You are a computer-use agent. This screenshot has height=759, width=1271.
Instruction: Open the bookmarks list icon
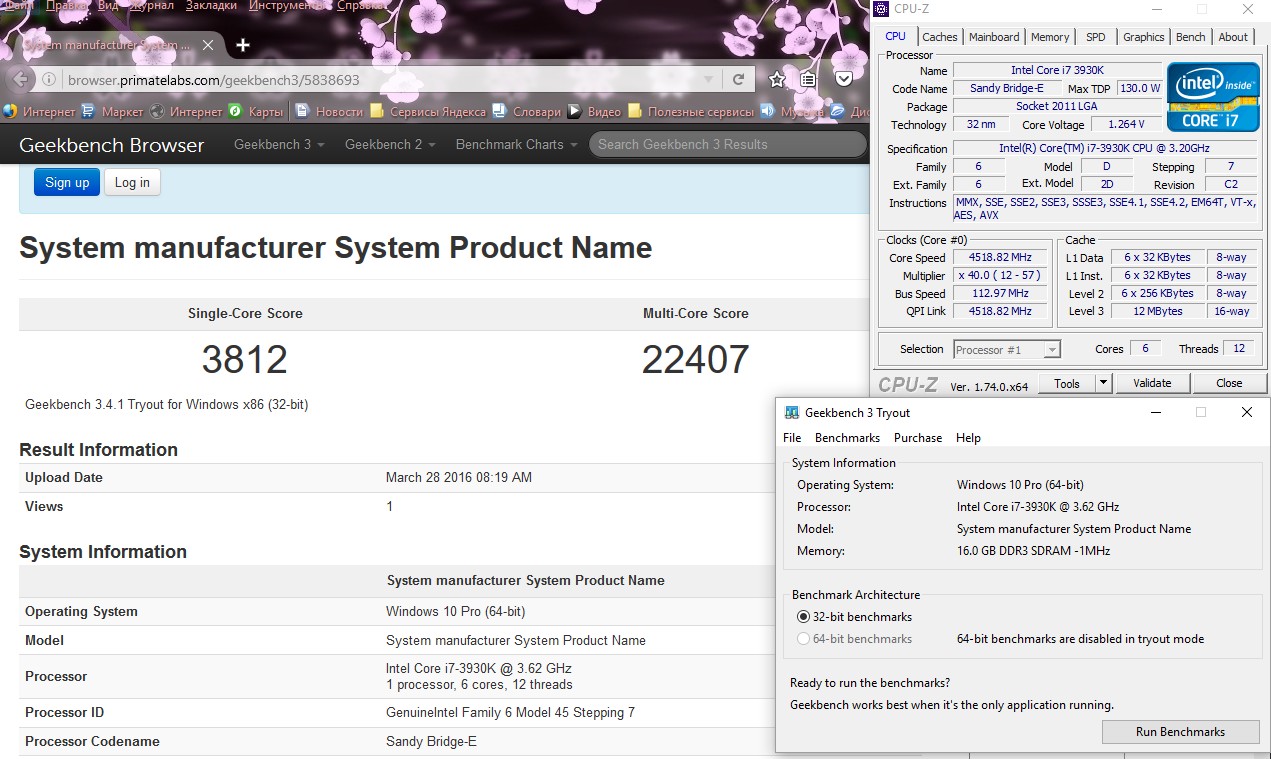809,80
